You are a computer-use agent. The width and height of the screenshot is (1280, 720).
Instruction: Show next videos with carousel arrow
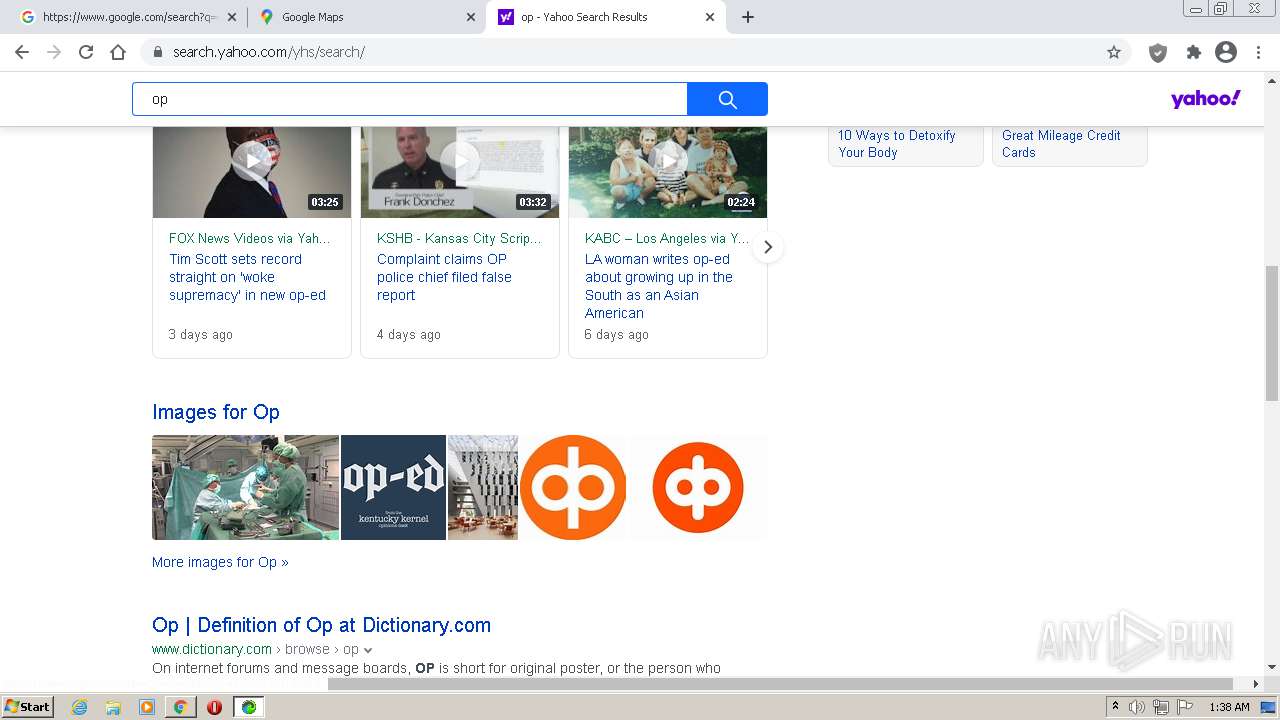(768, 247)
